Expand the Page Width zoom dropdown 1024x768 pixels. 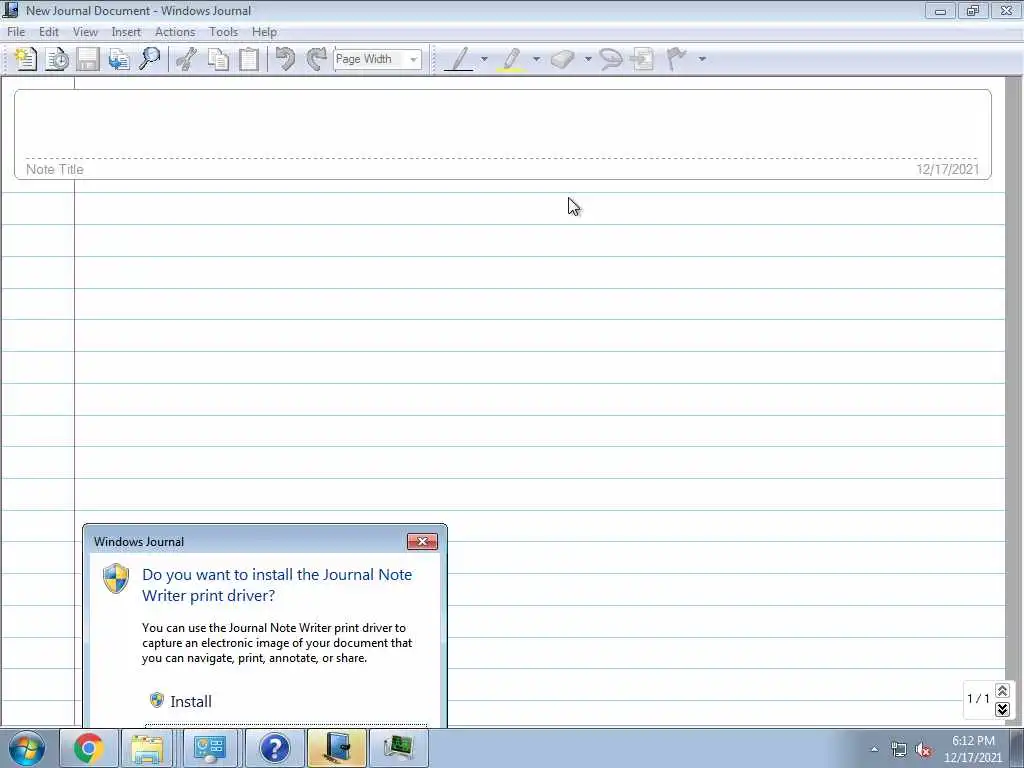tap(413, 59)
